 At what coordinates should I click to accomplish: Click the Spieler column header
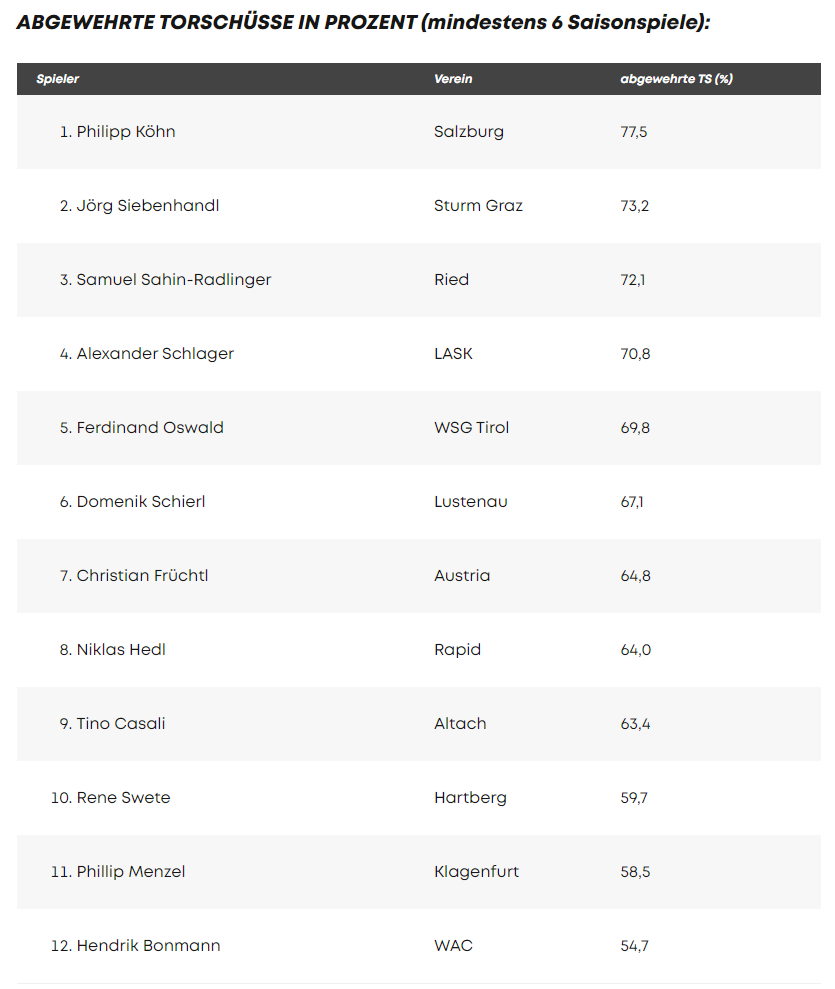tap(57, 79)
